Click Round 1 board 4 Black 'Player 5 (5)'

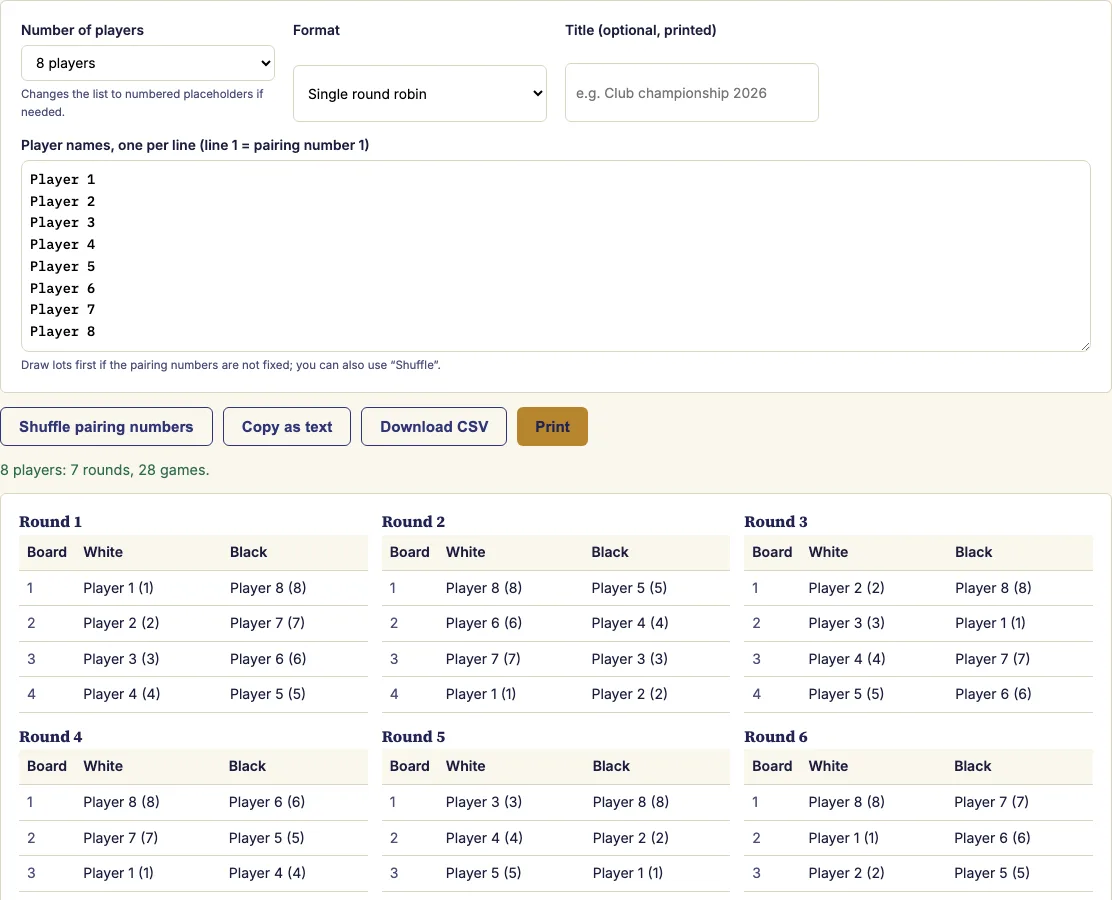[x=267, y=694]
